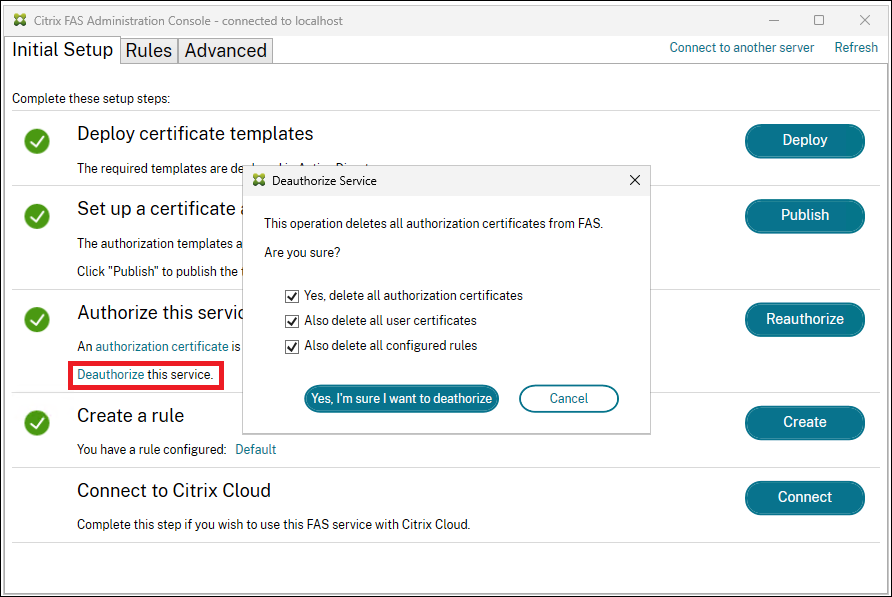Click green checkmark beside Create a rule
Image resolution: width=892 pixels, height=597 pixels.
point(37,422)
